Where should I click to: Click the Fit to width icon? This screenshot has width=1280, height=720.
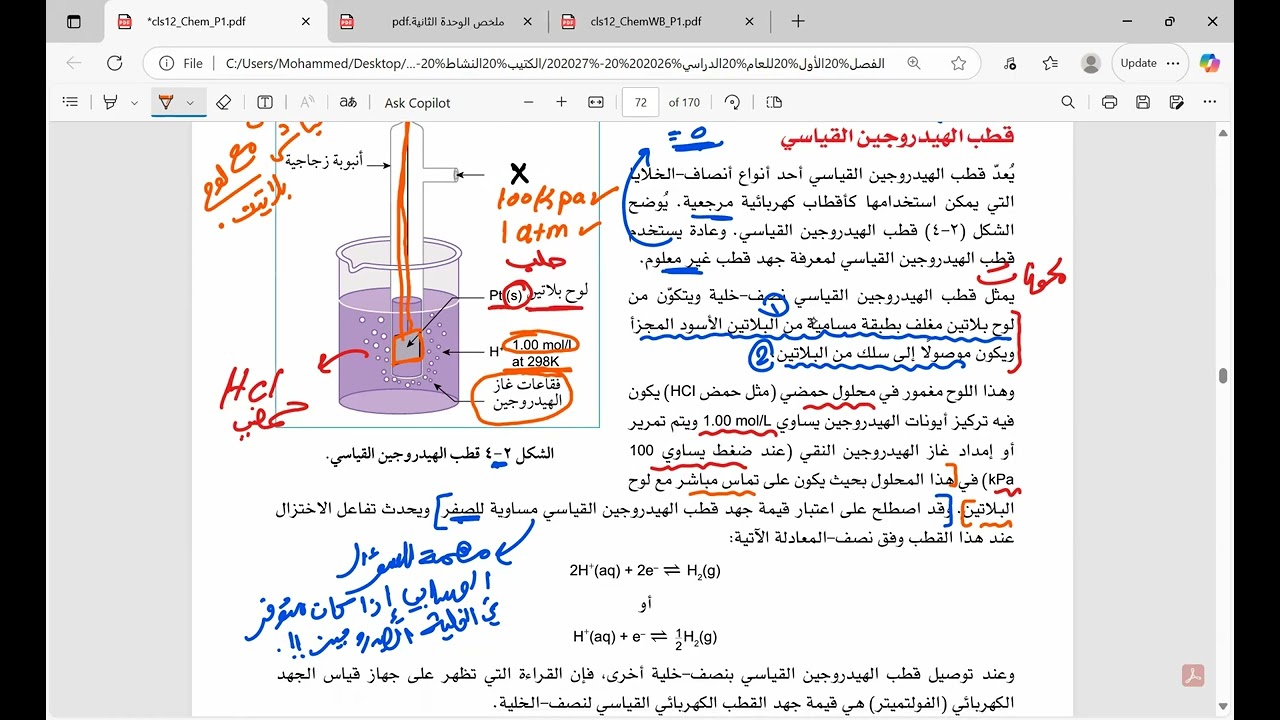(596, 102)
